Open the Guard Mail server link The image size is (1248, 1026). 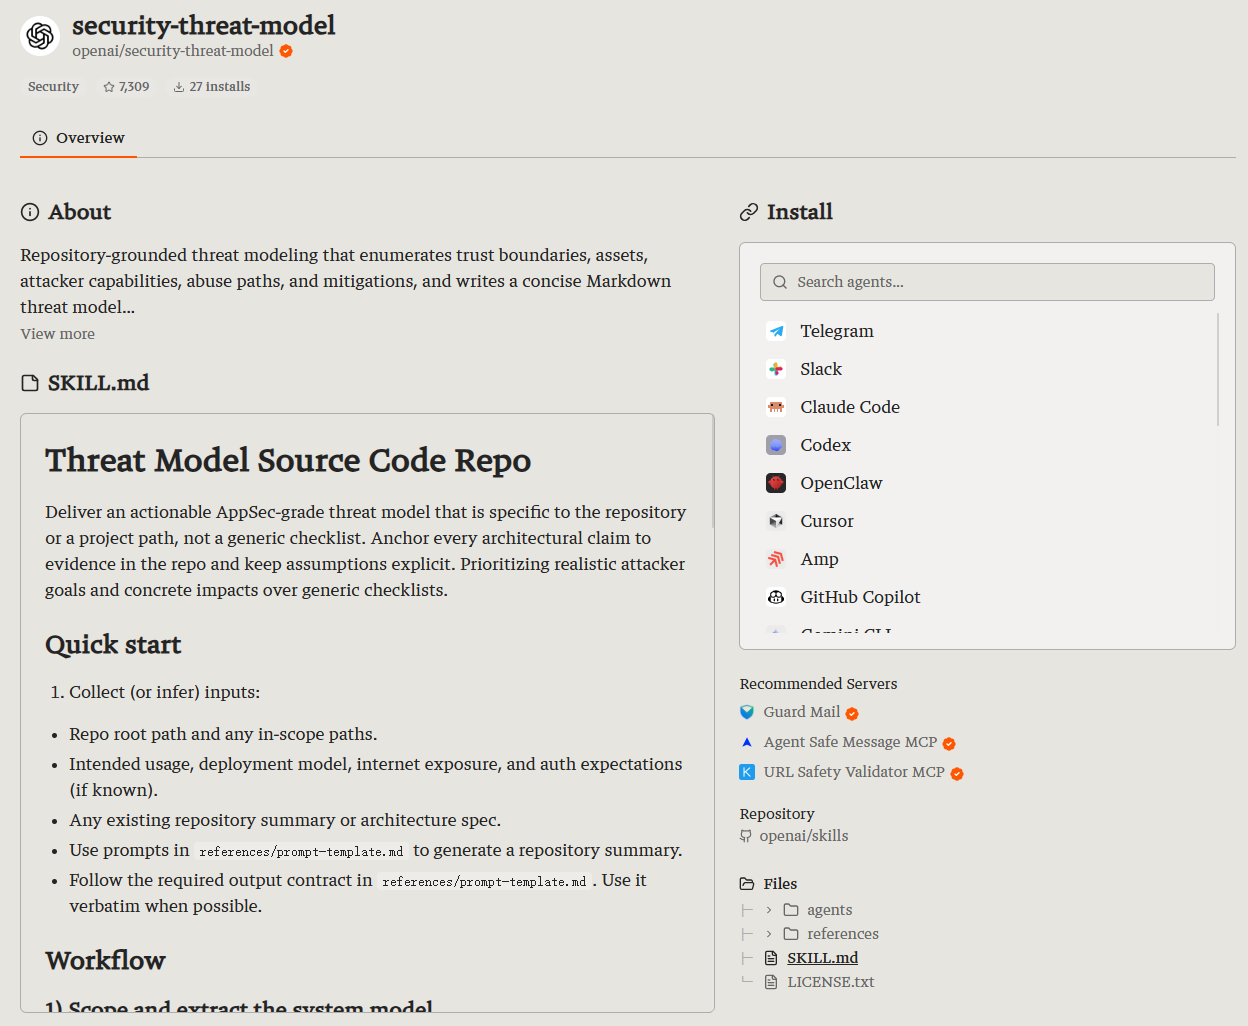tap(802, 712)
